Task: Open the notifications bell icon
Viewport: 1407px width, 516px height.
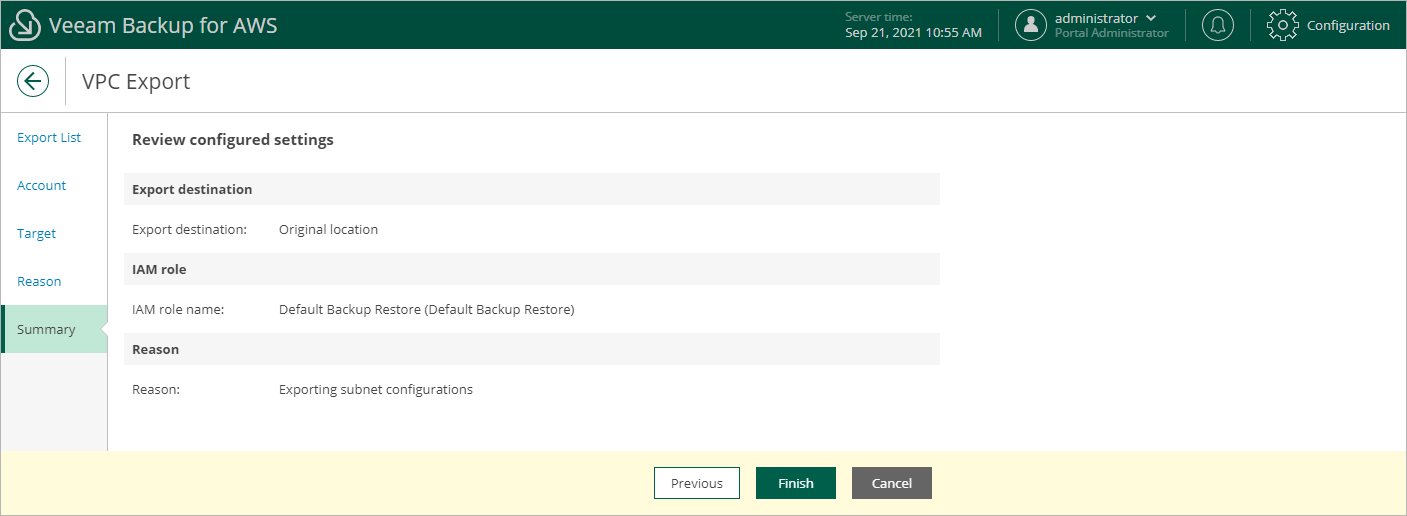Action: pyautogui.click(x=1217, y=25)
